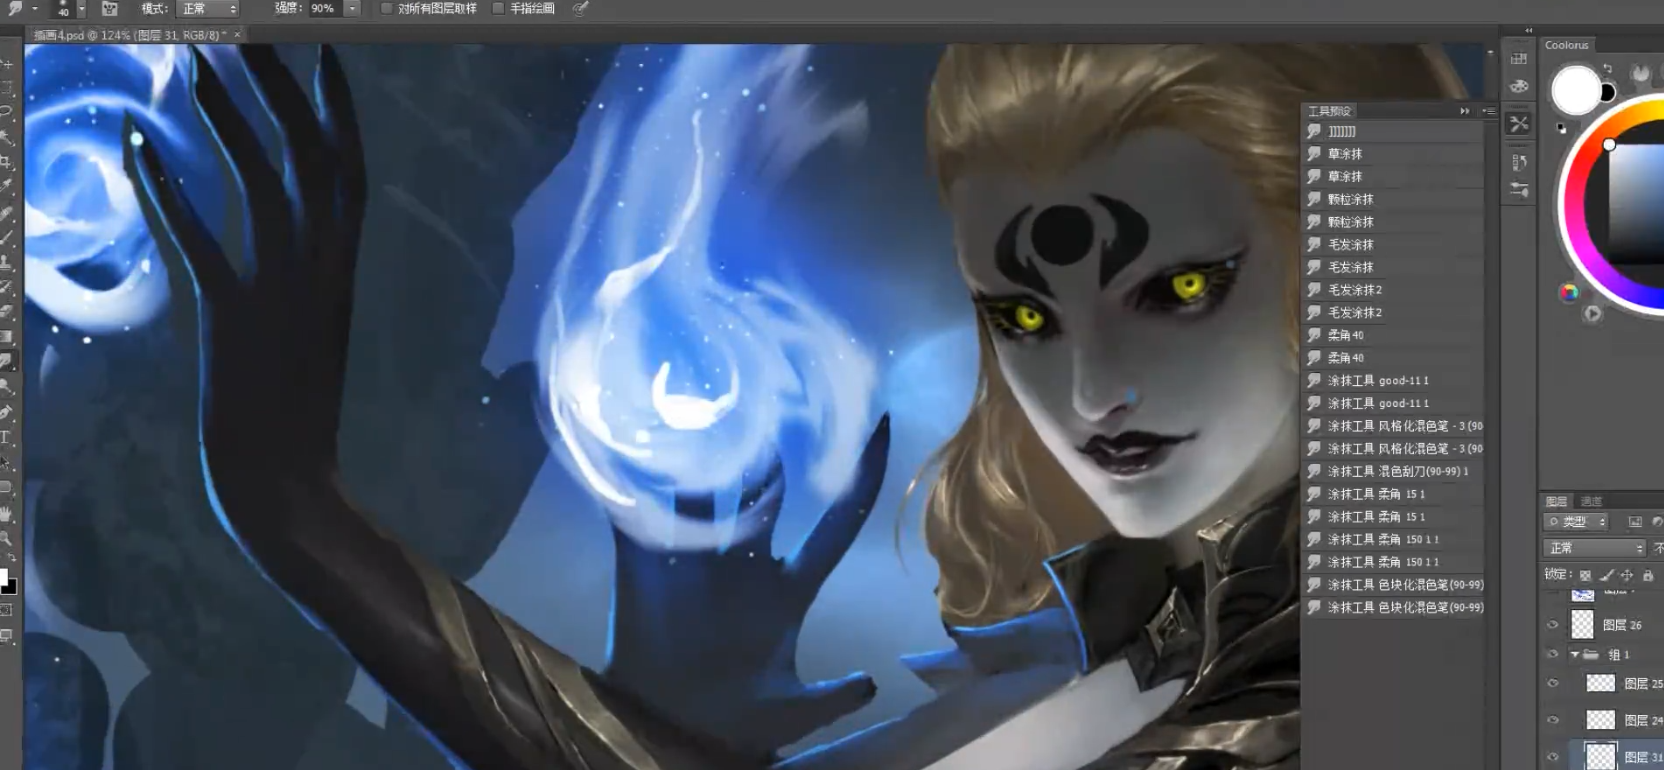Hide layer 图层 26
The height and width of the screenshot is (770, 1664).
[x=1553, y=625]
